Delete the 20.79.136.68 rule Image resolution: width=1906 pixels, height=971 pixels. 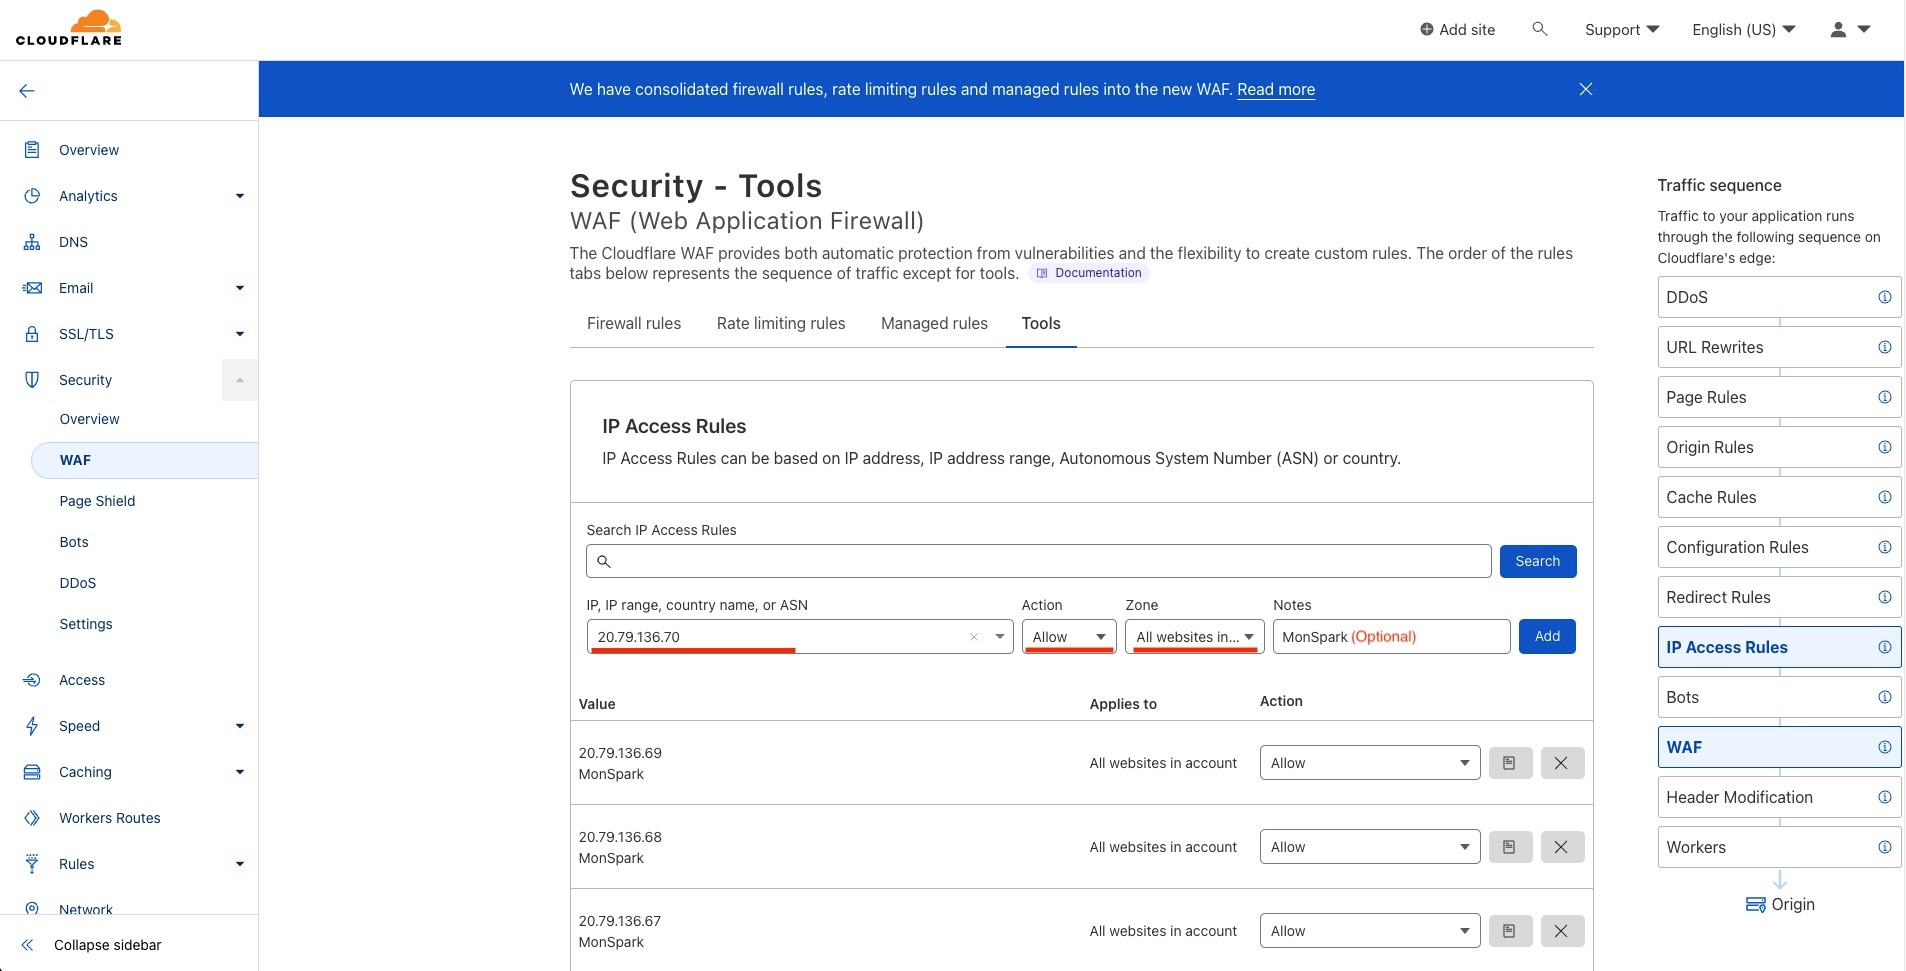pos(1562,847)
